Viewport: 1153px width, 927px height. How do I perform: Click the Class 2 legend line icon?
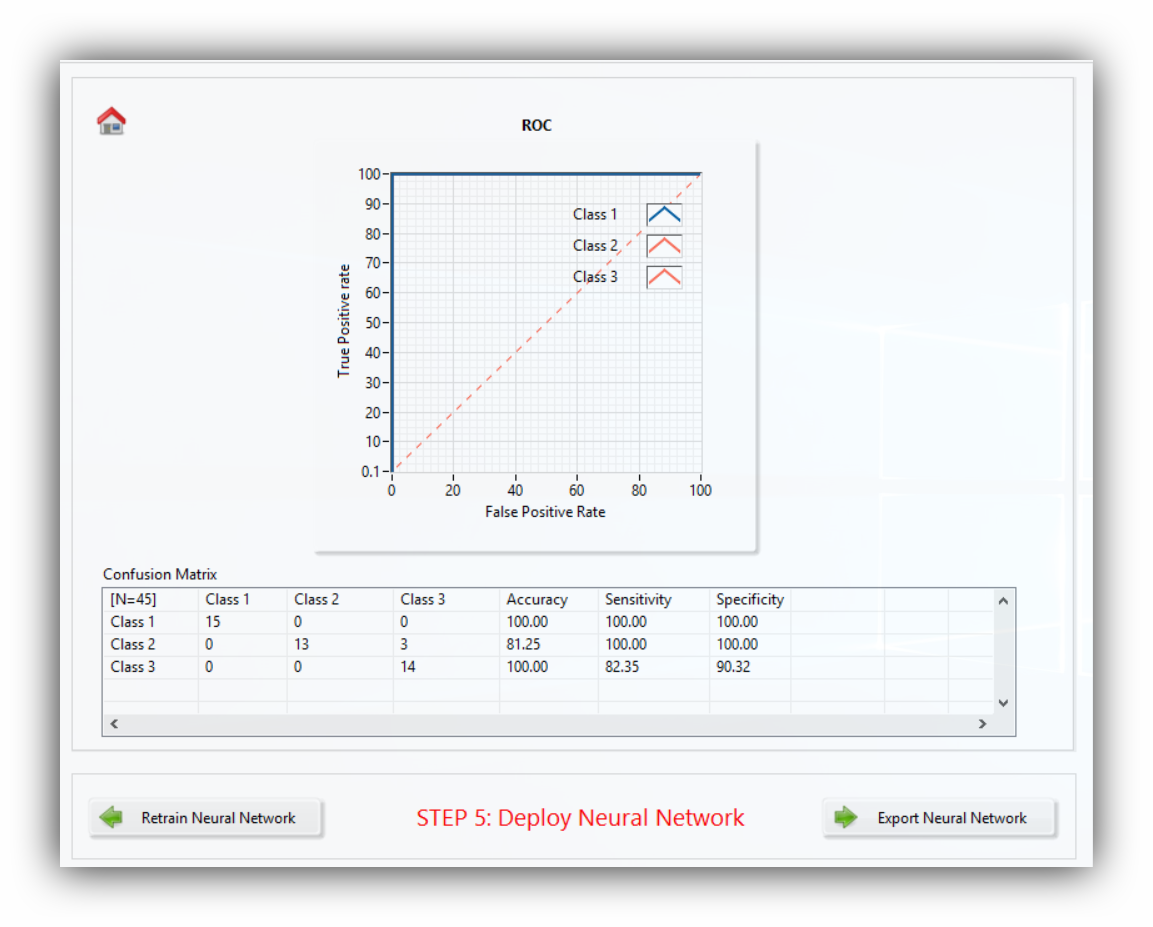[663, 246]
